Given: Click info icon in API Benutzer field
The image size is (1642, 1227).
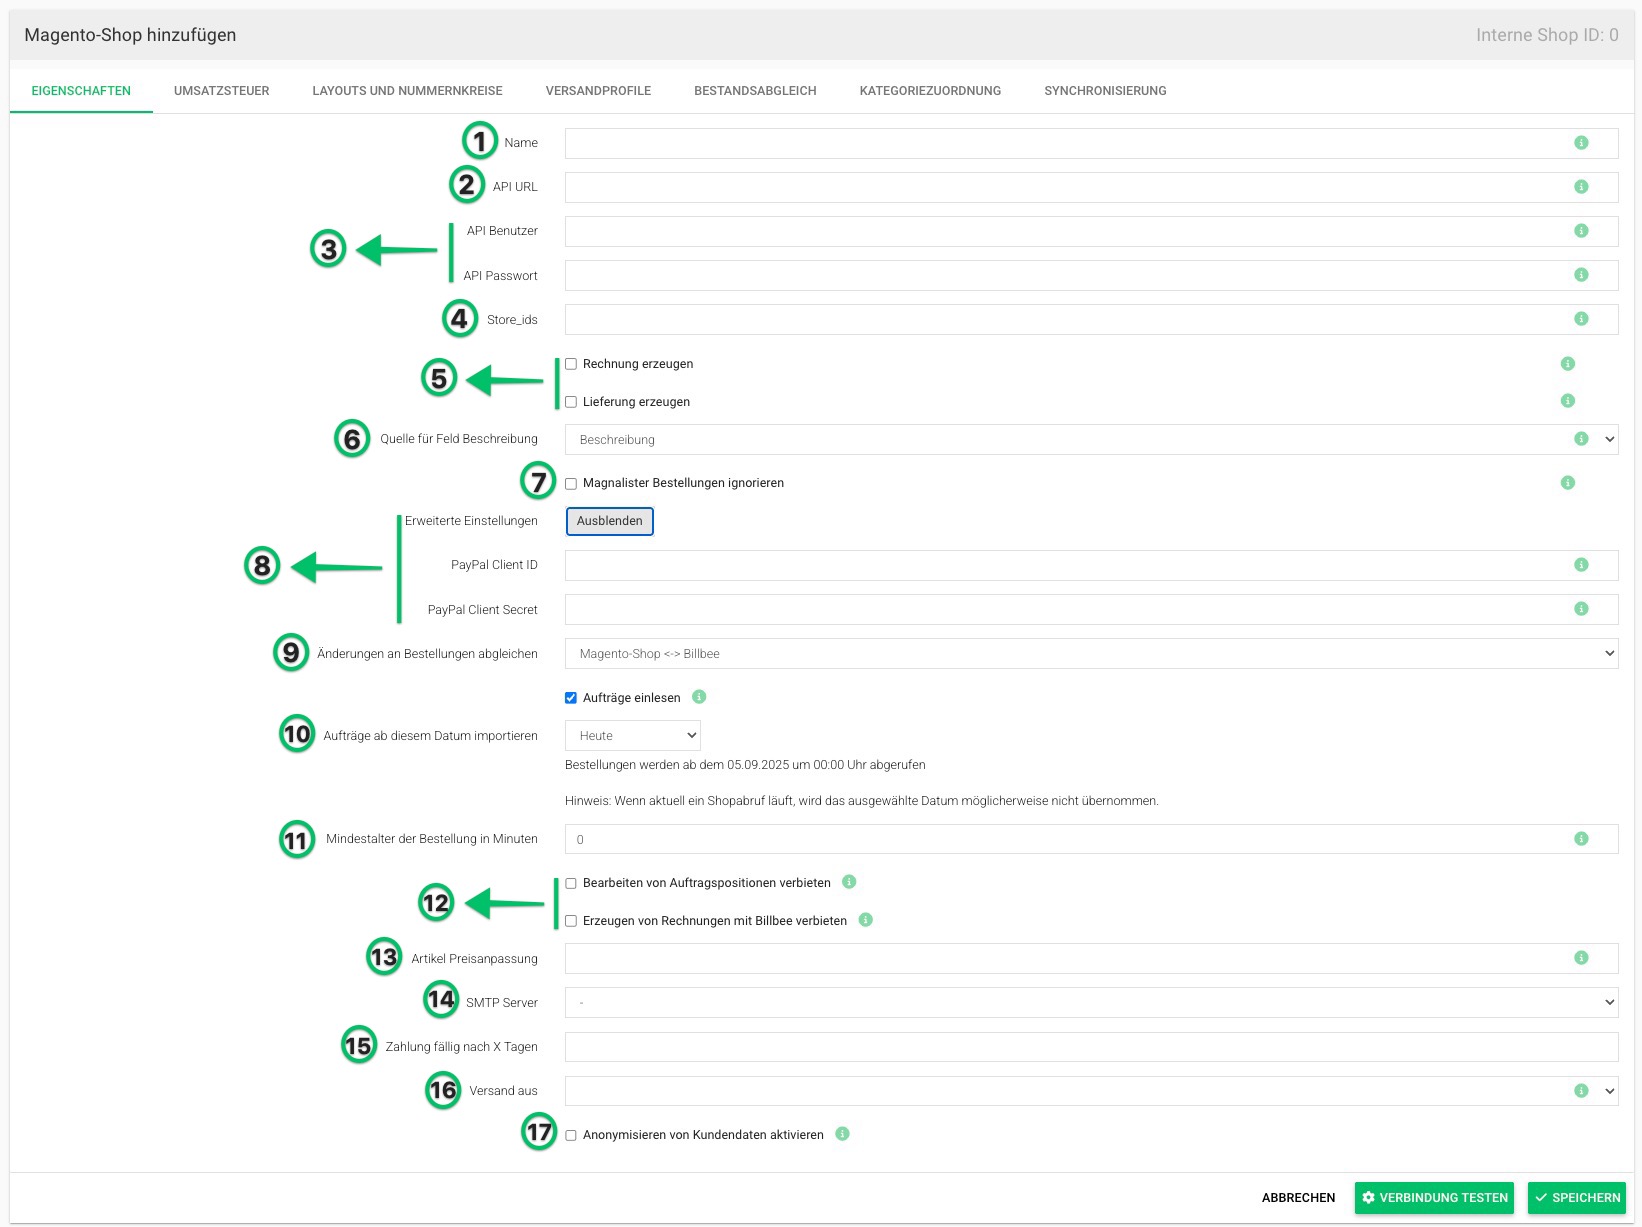Looking at the screenshot, I should pos(1581,231).
